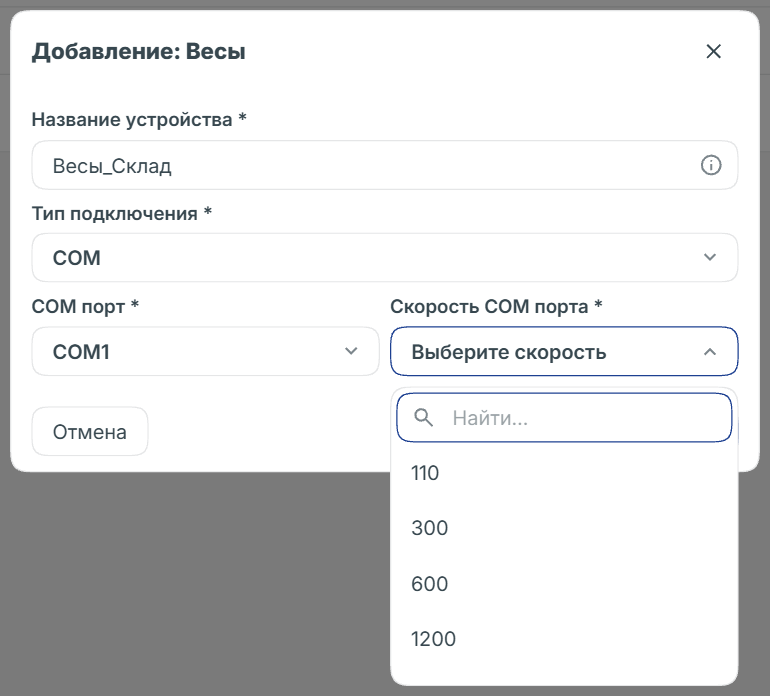Open the COM порт dropdown showing COM1

tap(205, 351)
